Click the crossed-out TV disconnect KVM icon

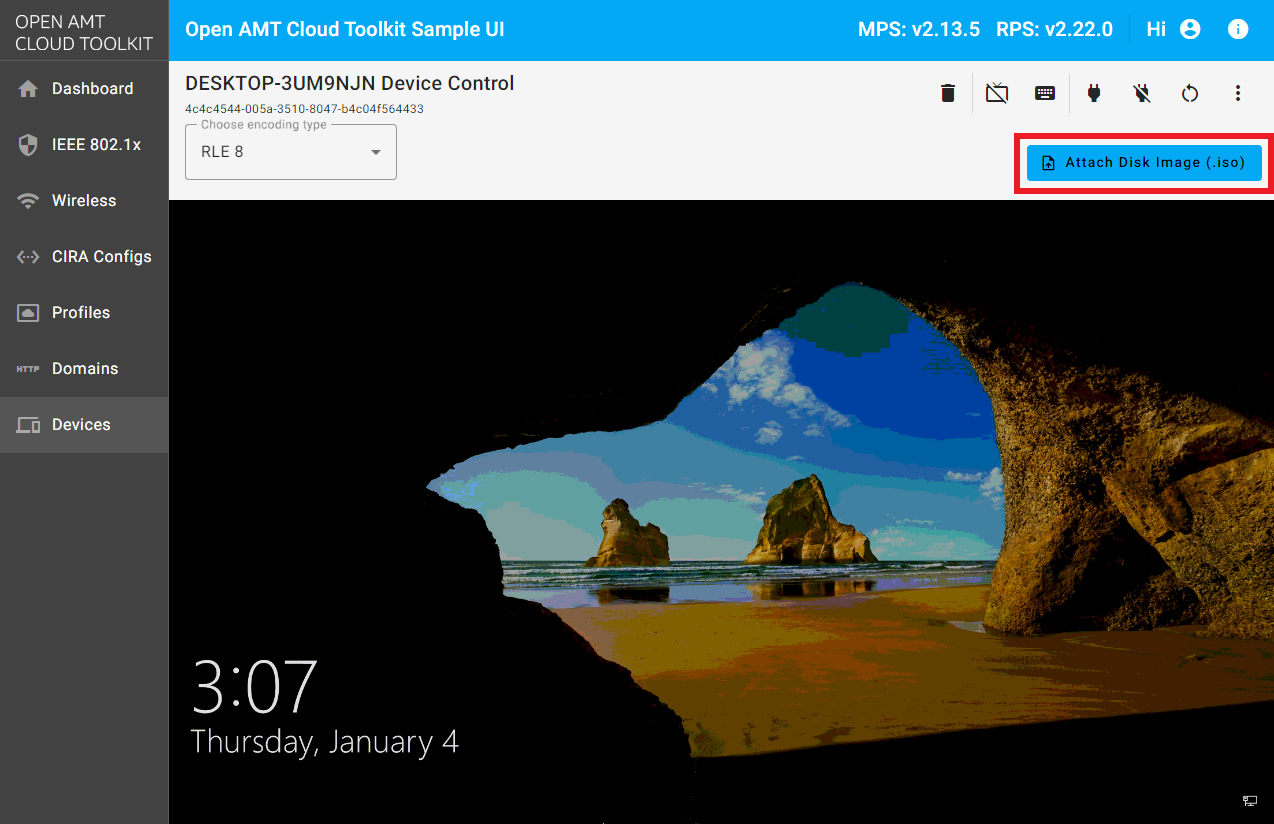click(996, 93)
